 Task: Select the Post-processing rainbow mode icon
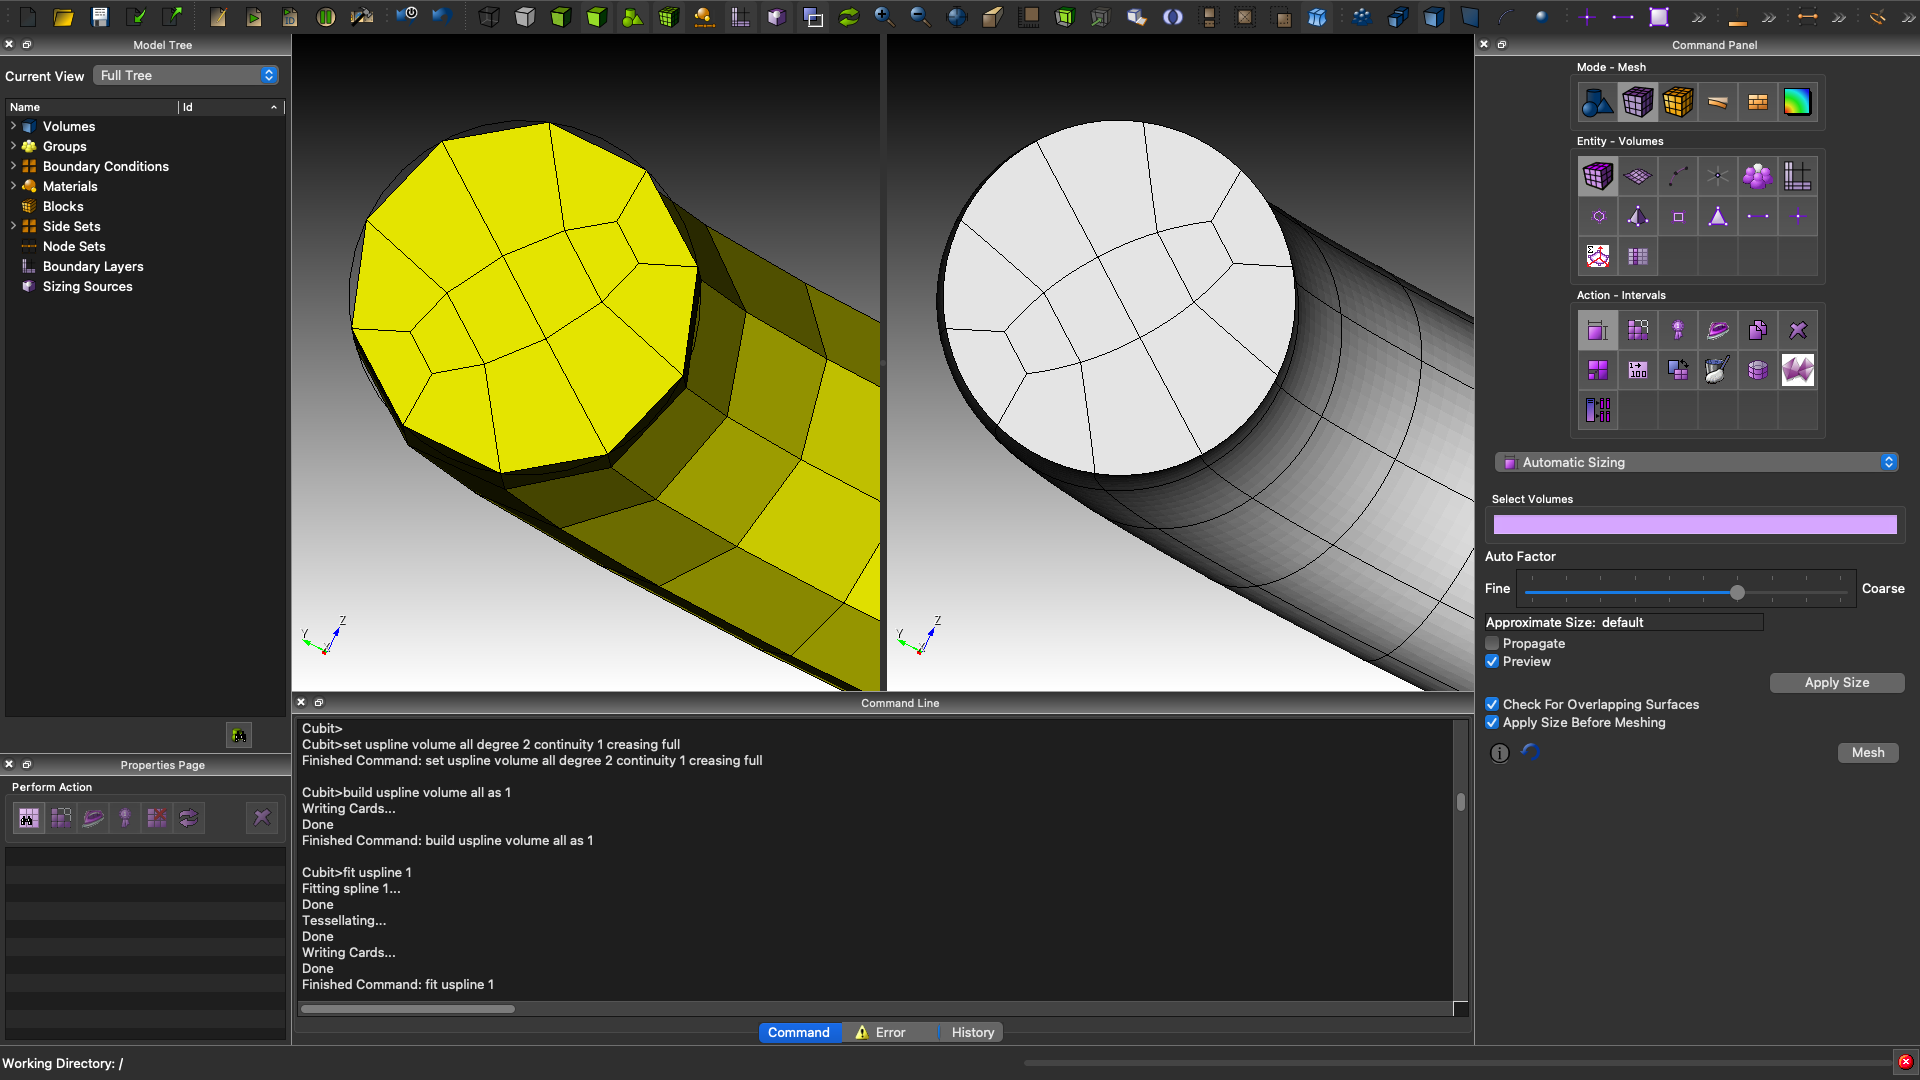[1797, 102]
